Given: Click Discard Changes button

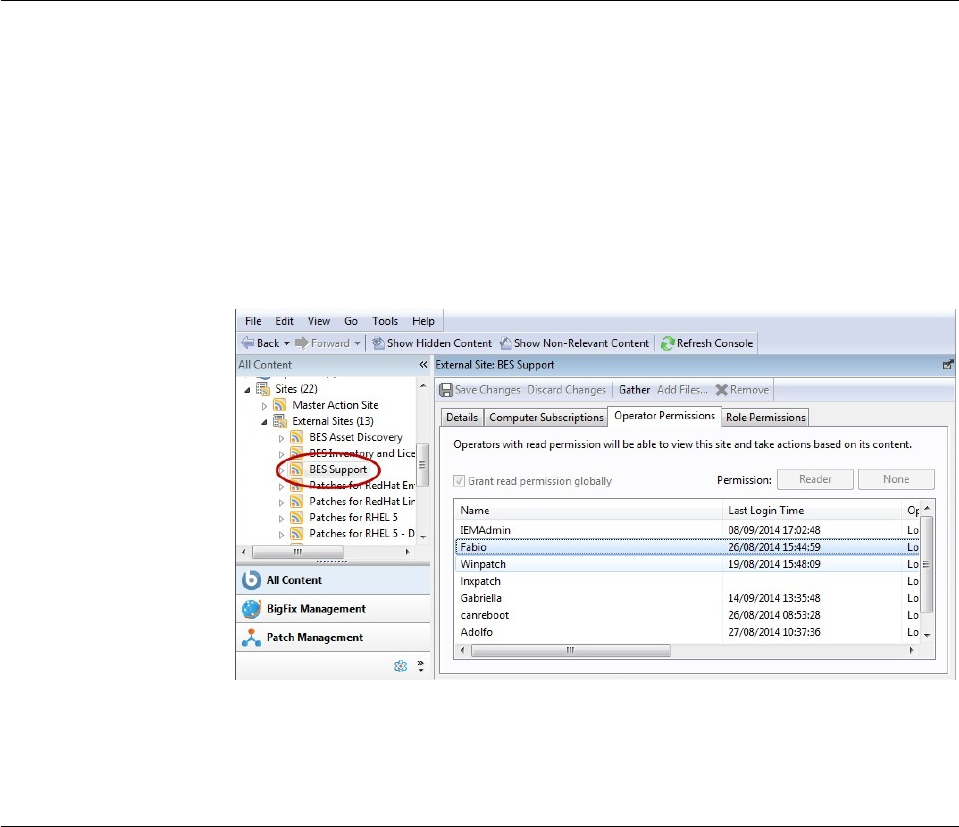Looking at the screenshot, I should coord(566,390).
